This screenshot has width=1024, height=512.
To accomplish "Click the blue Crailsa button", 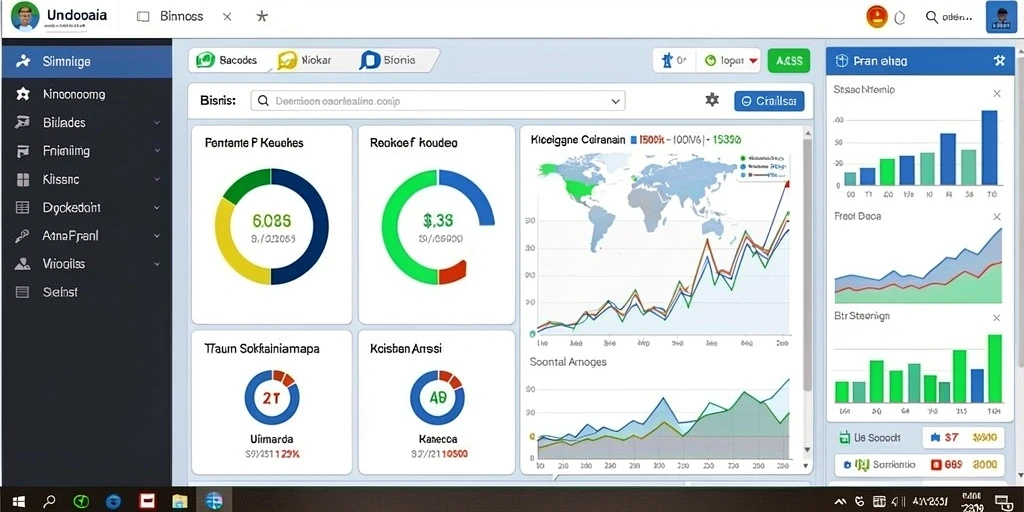I will point(769,101).
